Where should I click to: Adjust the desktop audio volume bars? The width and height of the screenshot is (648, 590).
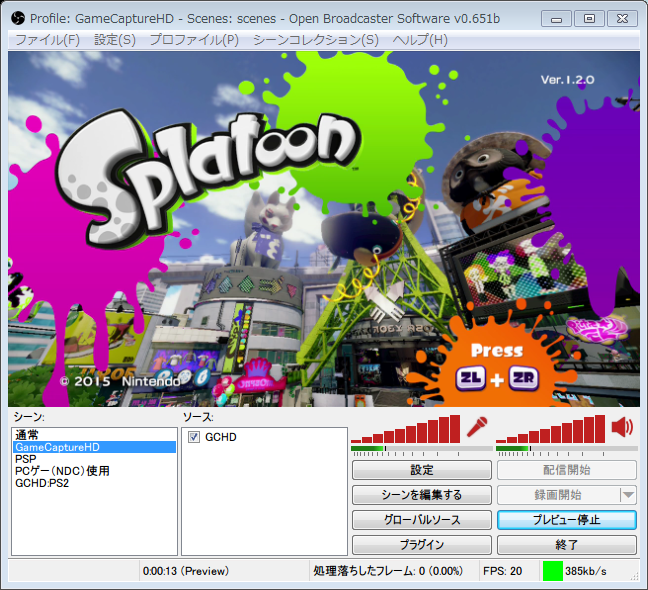550,429
